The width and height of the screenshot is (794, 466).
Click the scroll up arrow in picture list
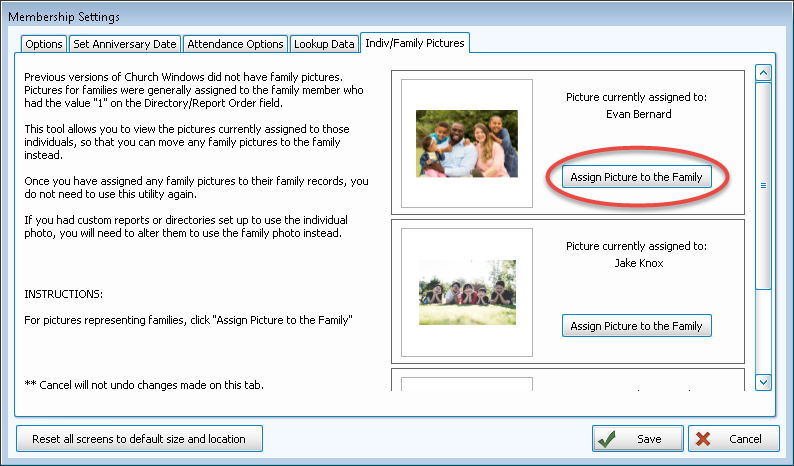763,73
